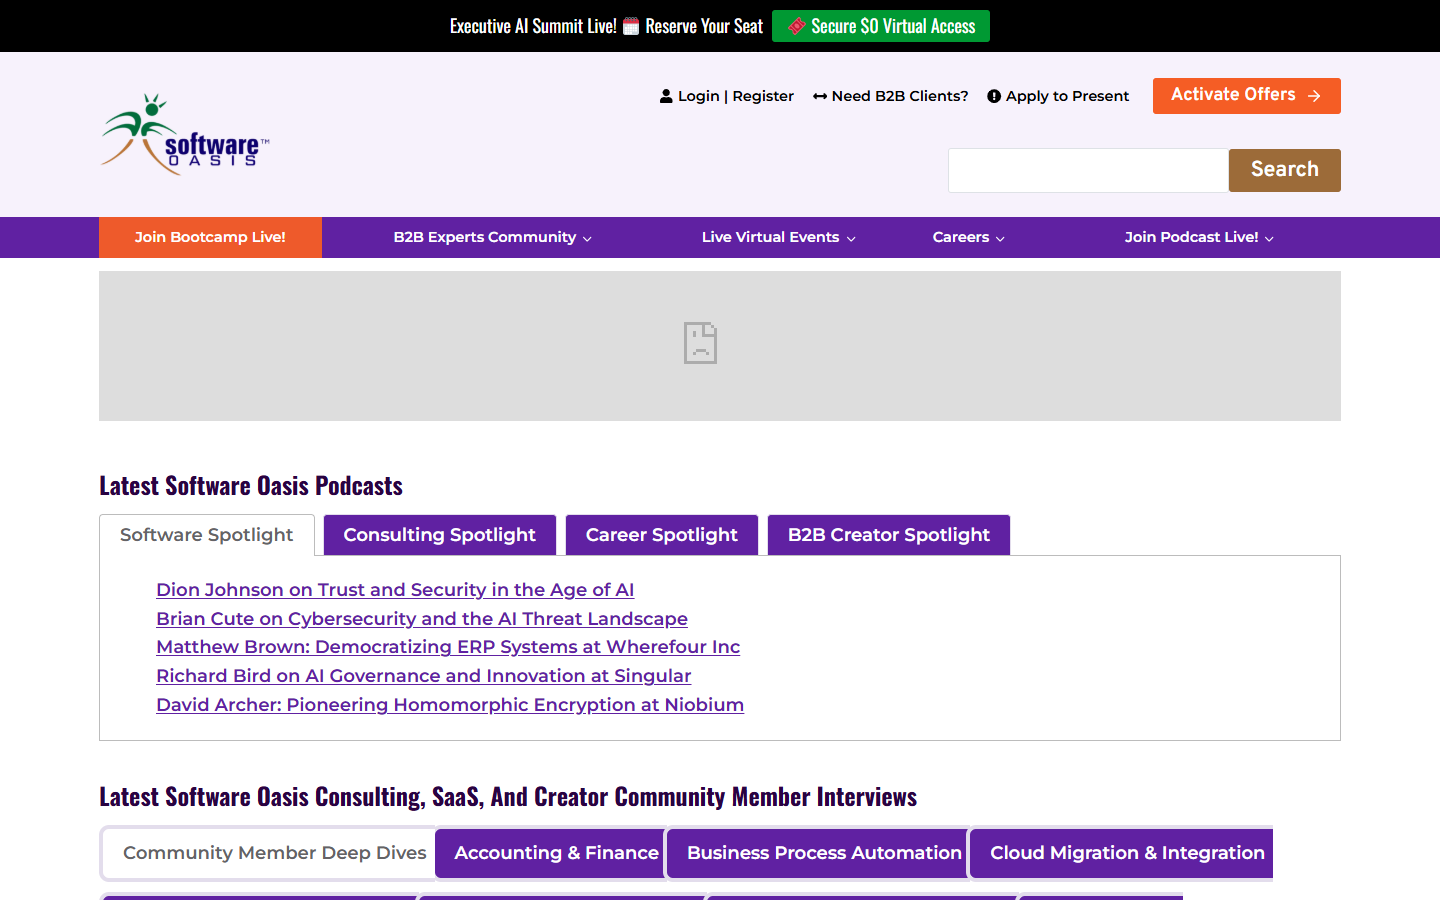Viewport: 1440px width, 900px height.
Task: Click the user icon beside Login
Action: (x=666, y=96)
